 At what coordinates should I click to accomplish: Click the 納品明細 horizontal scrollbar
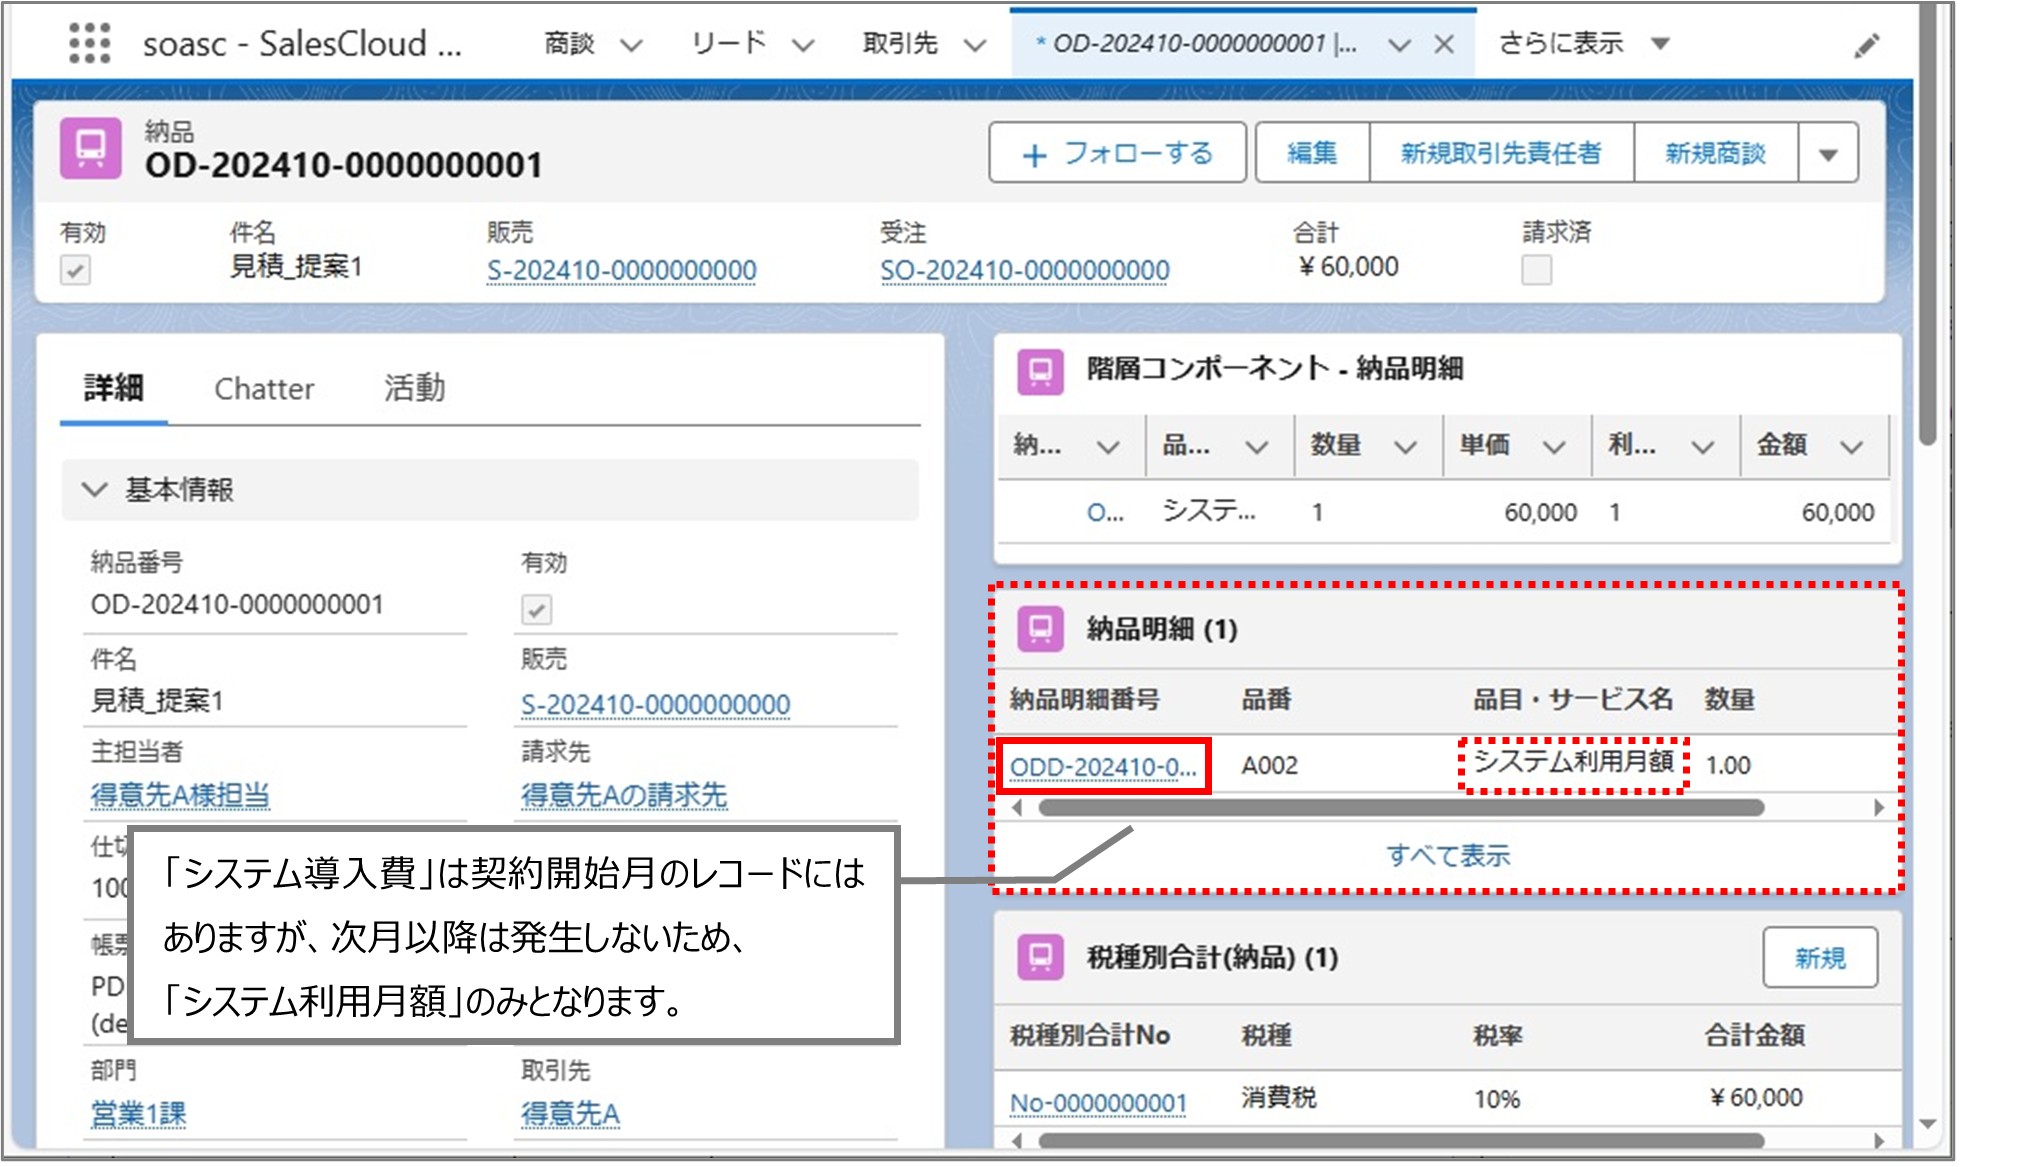[x=1400, y=808]
